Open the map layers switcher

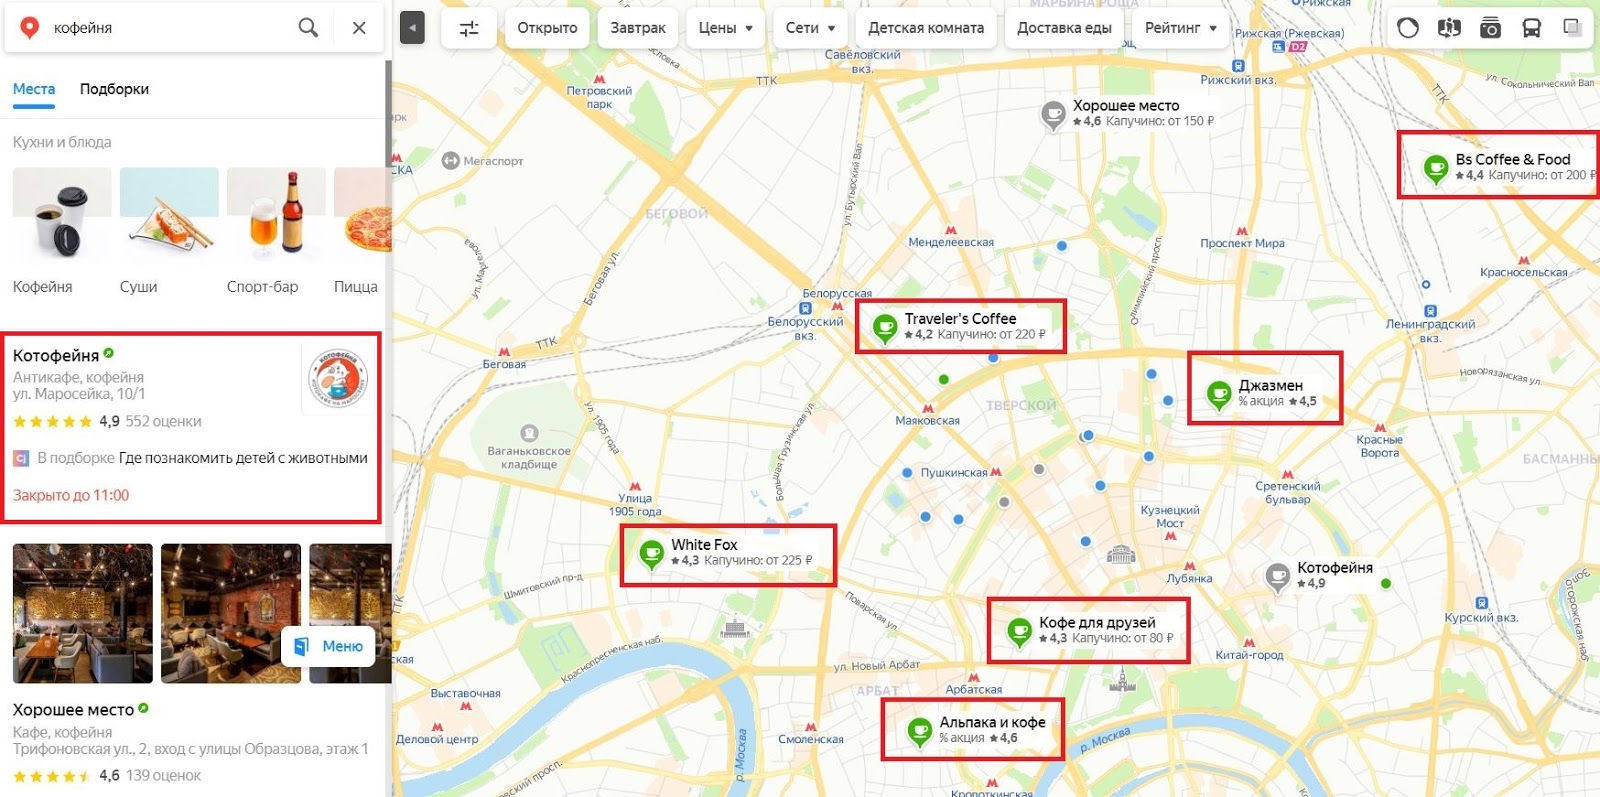click(x=1572, y=28)
